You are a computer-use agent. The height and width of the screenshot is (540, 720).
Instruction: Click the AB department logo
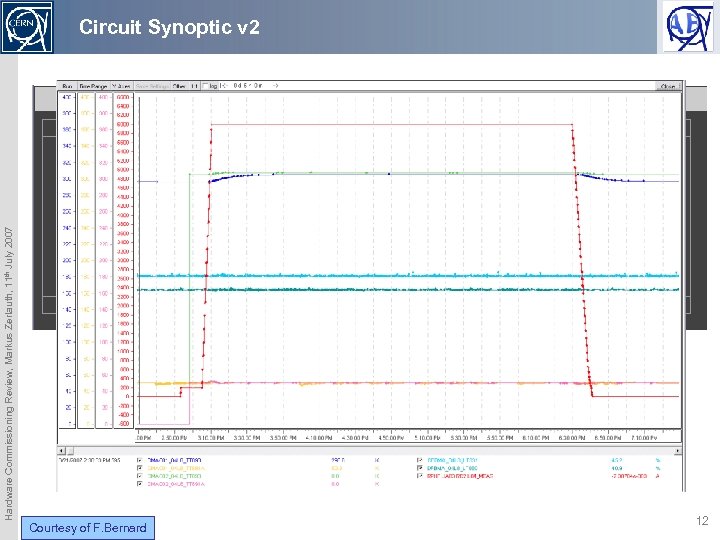(689, 28)
